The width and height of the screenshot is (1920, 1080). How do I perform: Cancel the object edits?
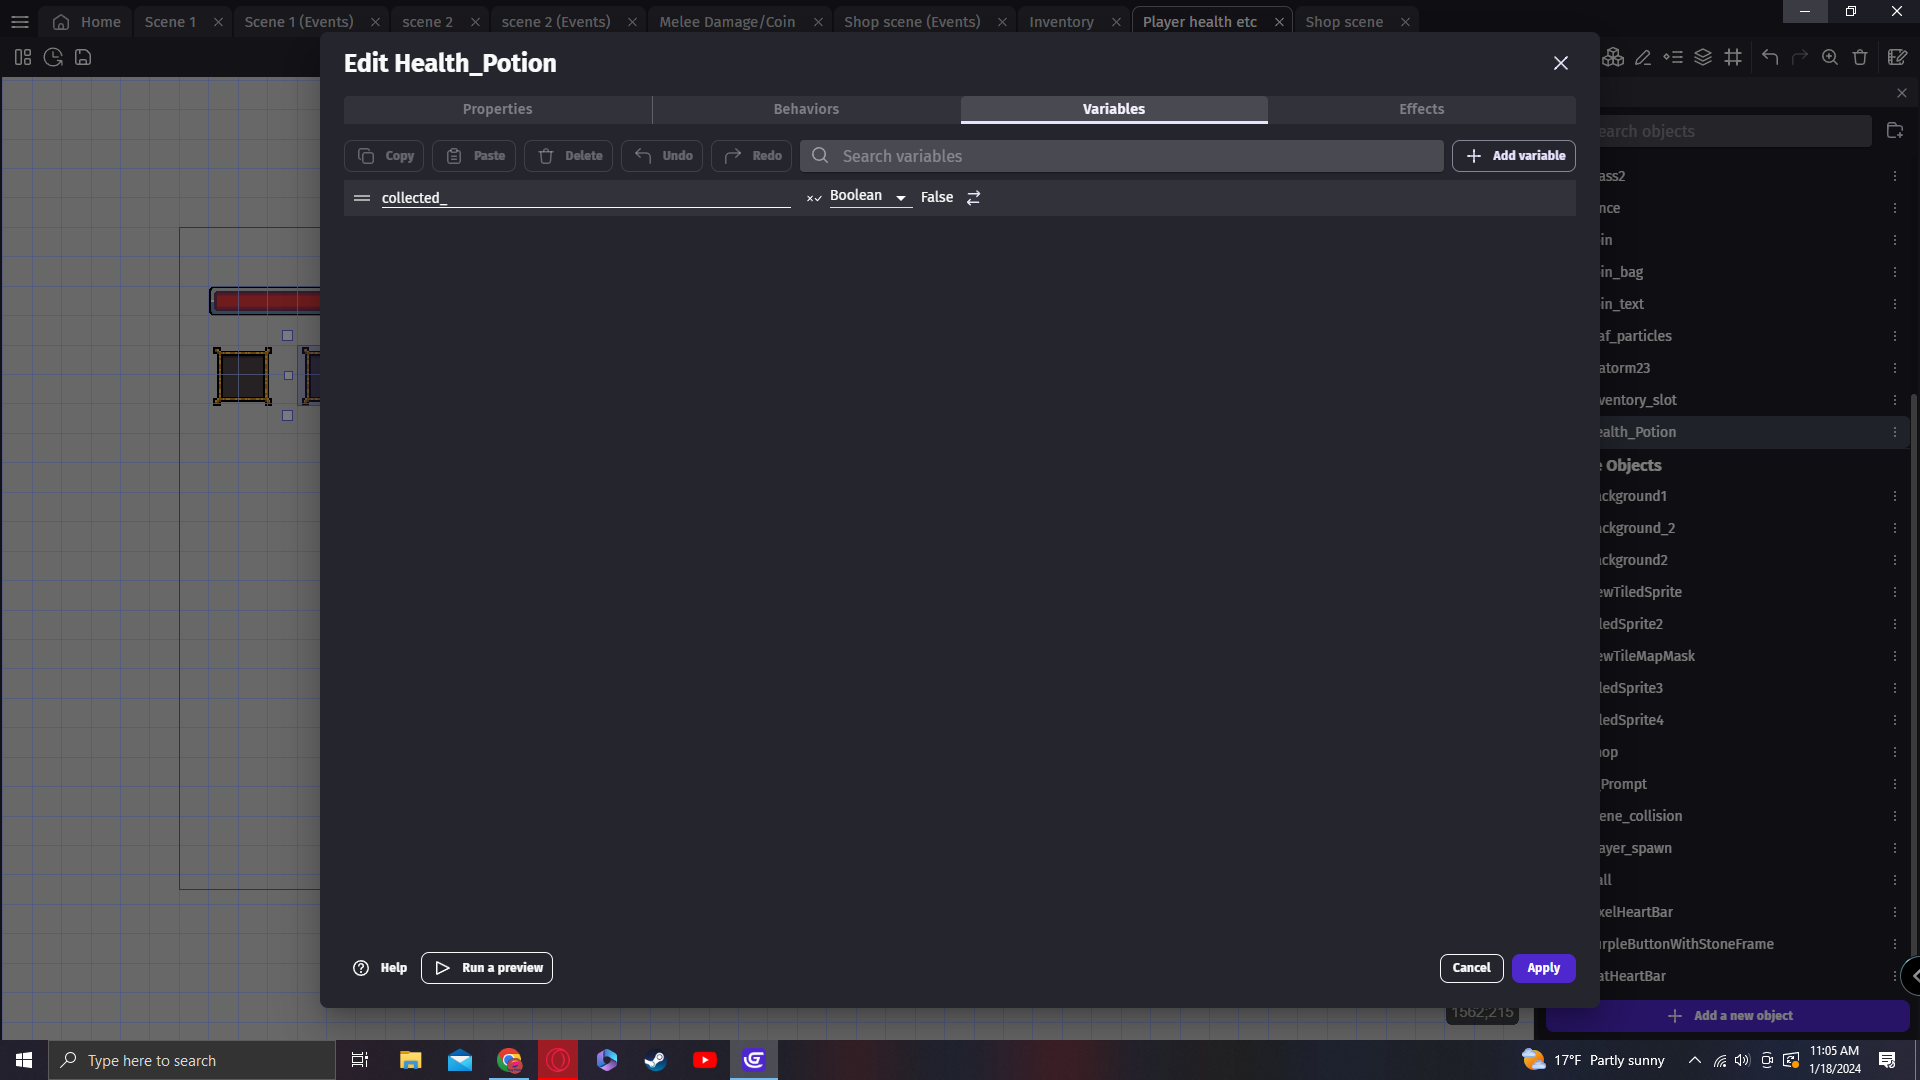1471,968
